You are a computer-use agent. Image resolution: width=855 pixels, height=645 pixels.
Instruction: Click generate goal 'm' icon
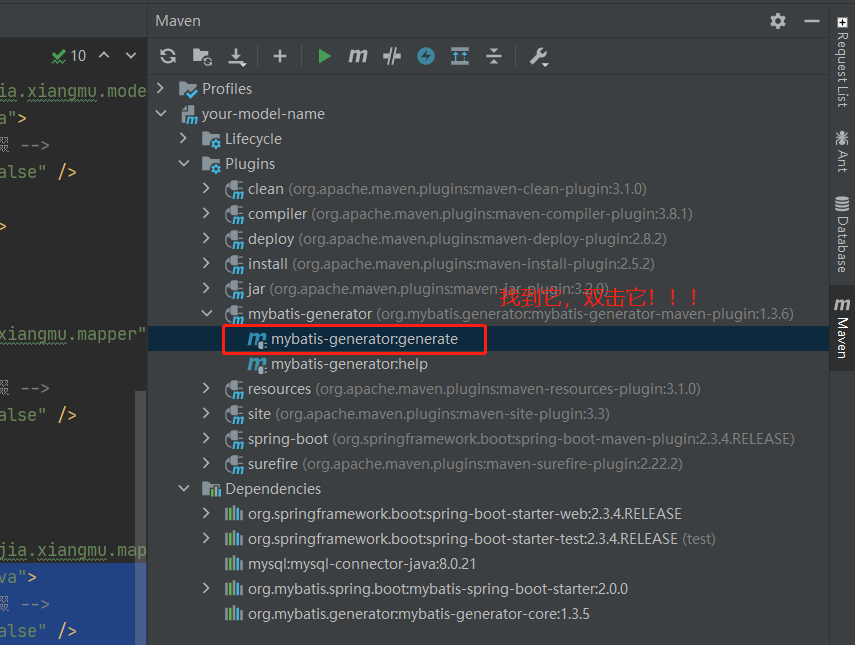pos(257,340)
